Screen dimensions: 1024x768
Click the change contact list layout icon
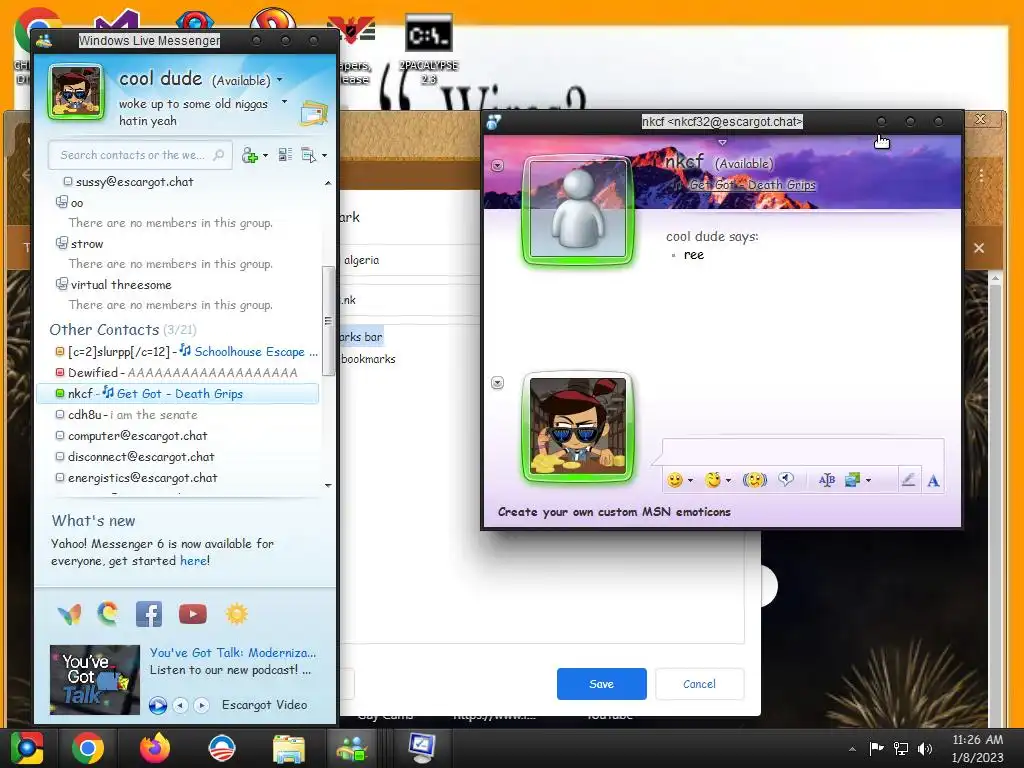coord(285,155)
